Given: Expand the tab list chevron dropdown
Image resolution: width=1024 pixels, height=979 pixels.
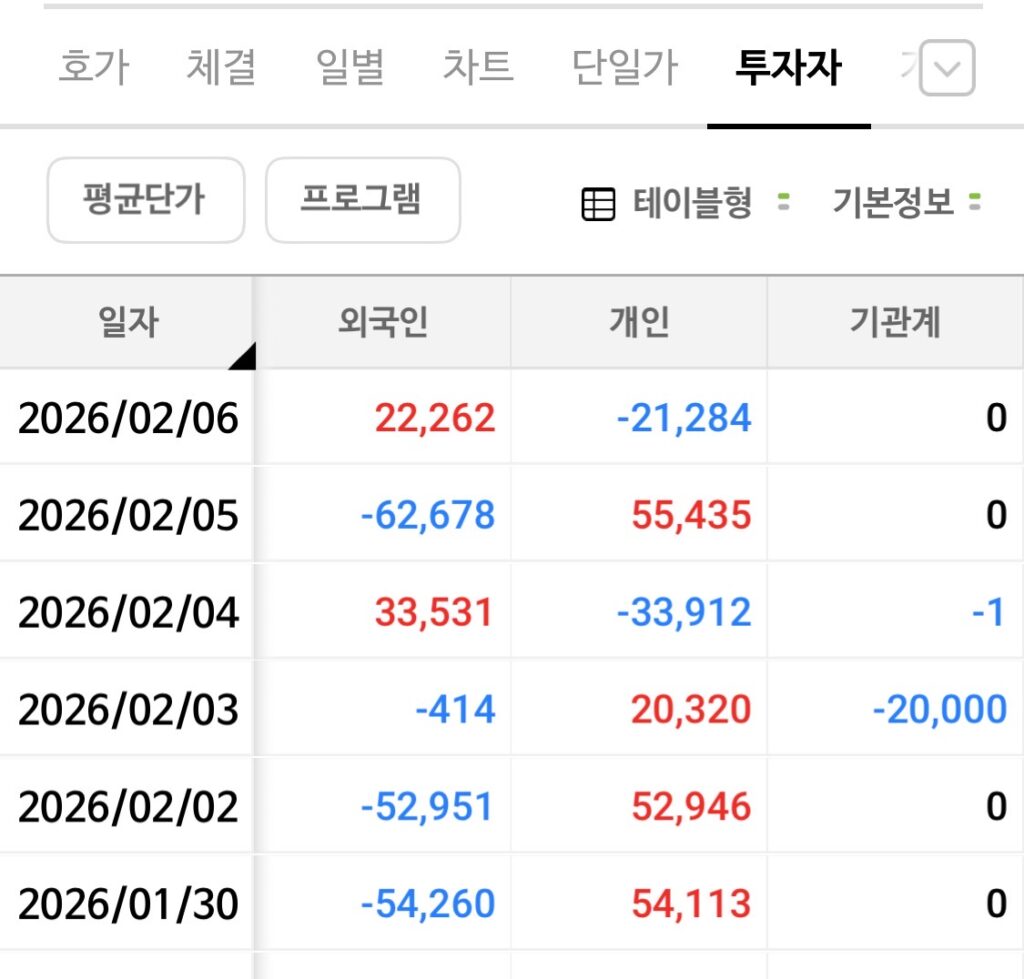Looking at the screenshot, I should coord(946,69).
